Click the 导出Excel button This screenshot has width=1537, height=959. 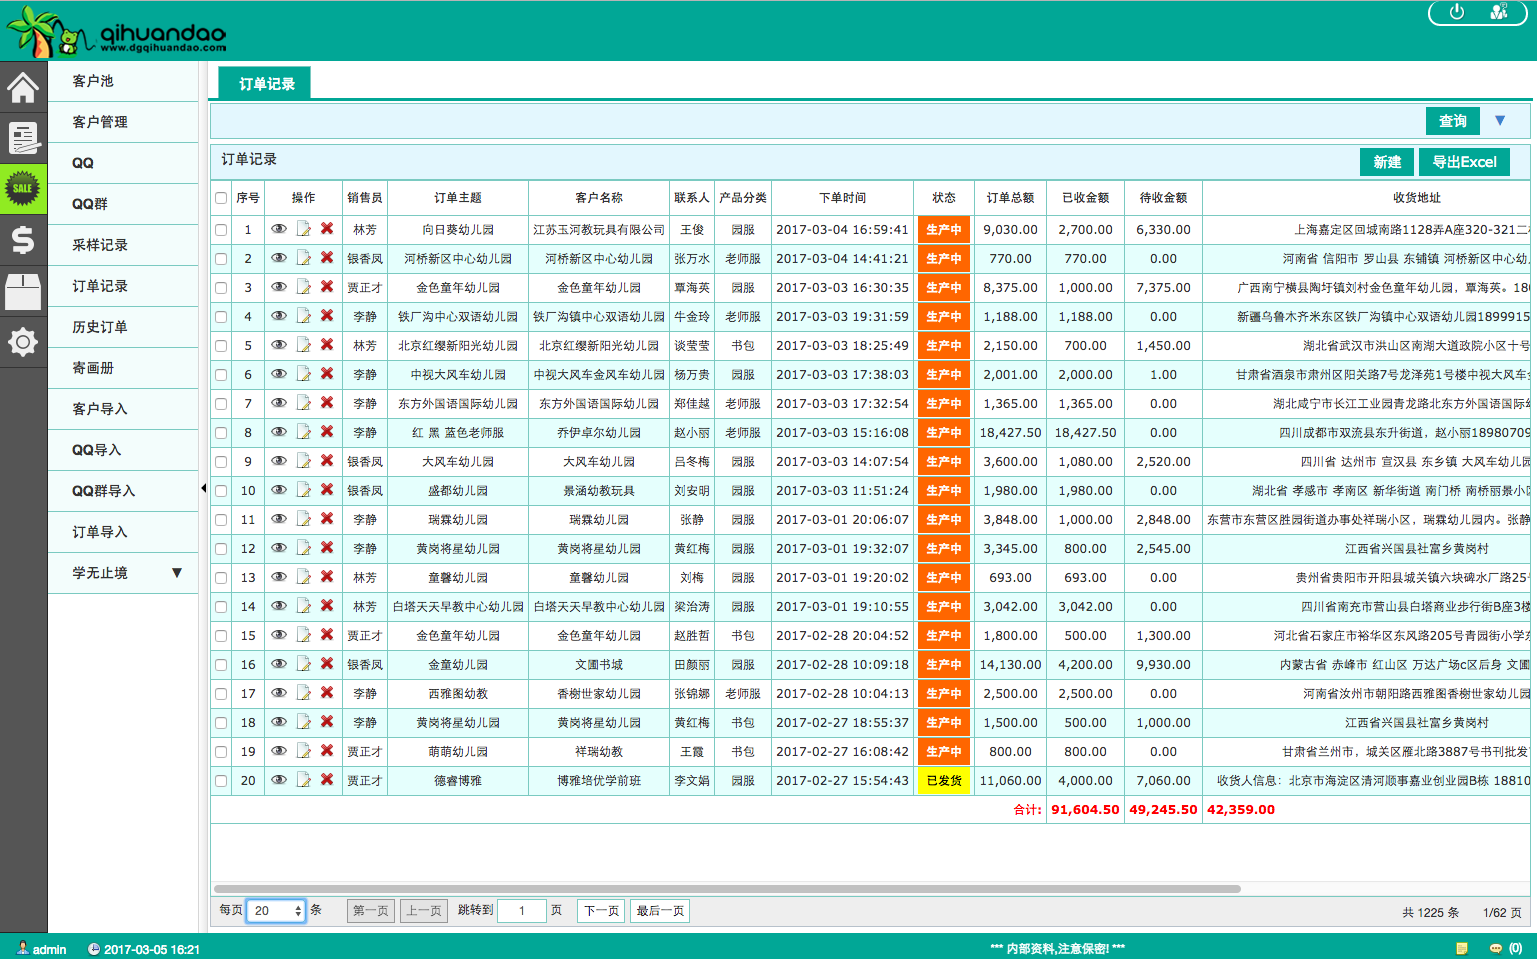[x=1464, y=162]
